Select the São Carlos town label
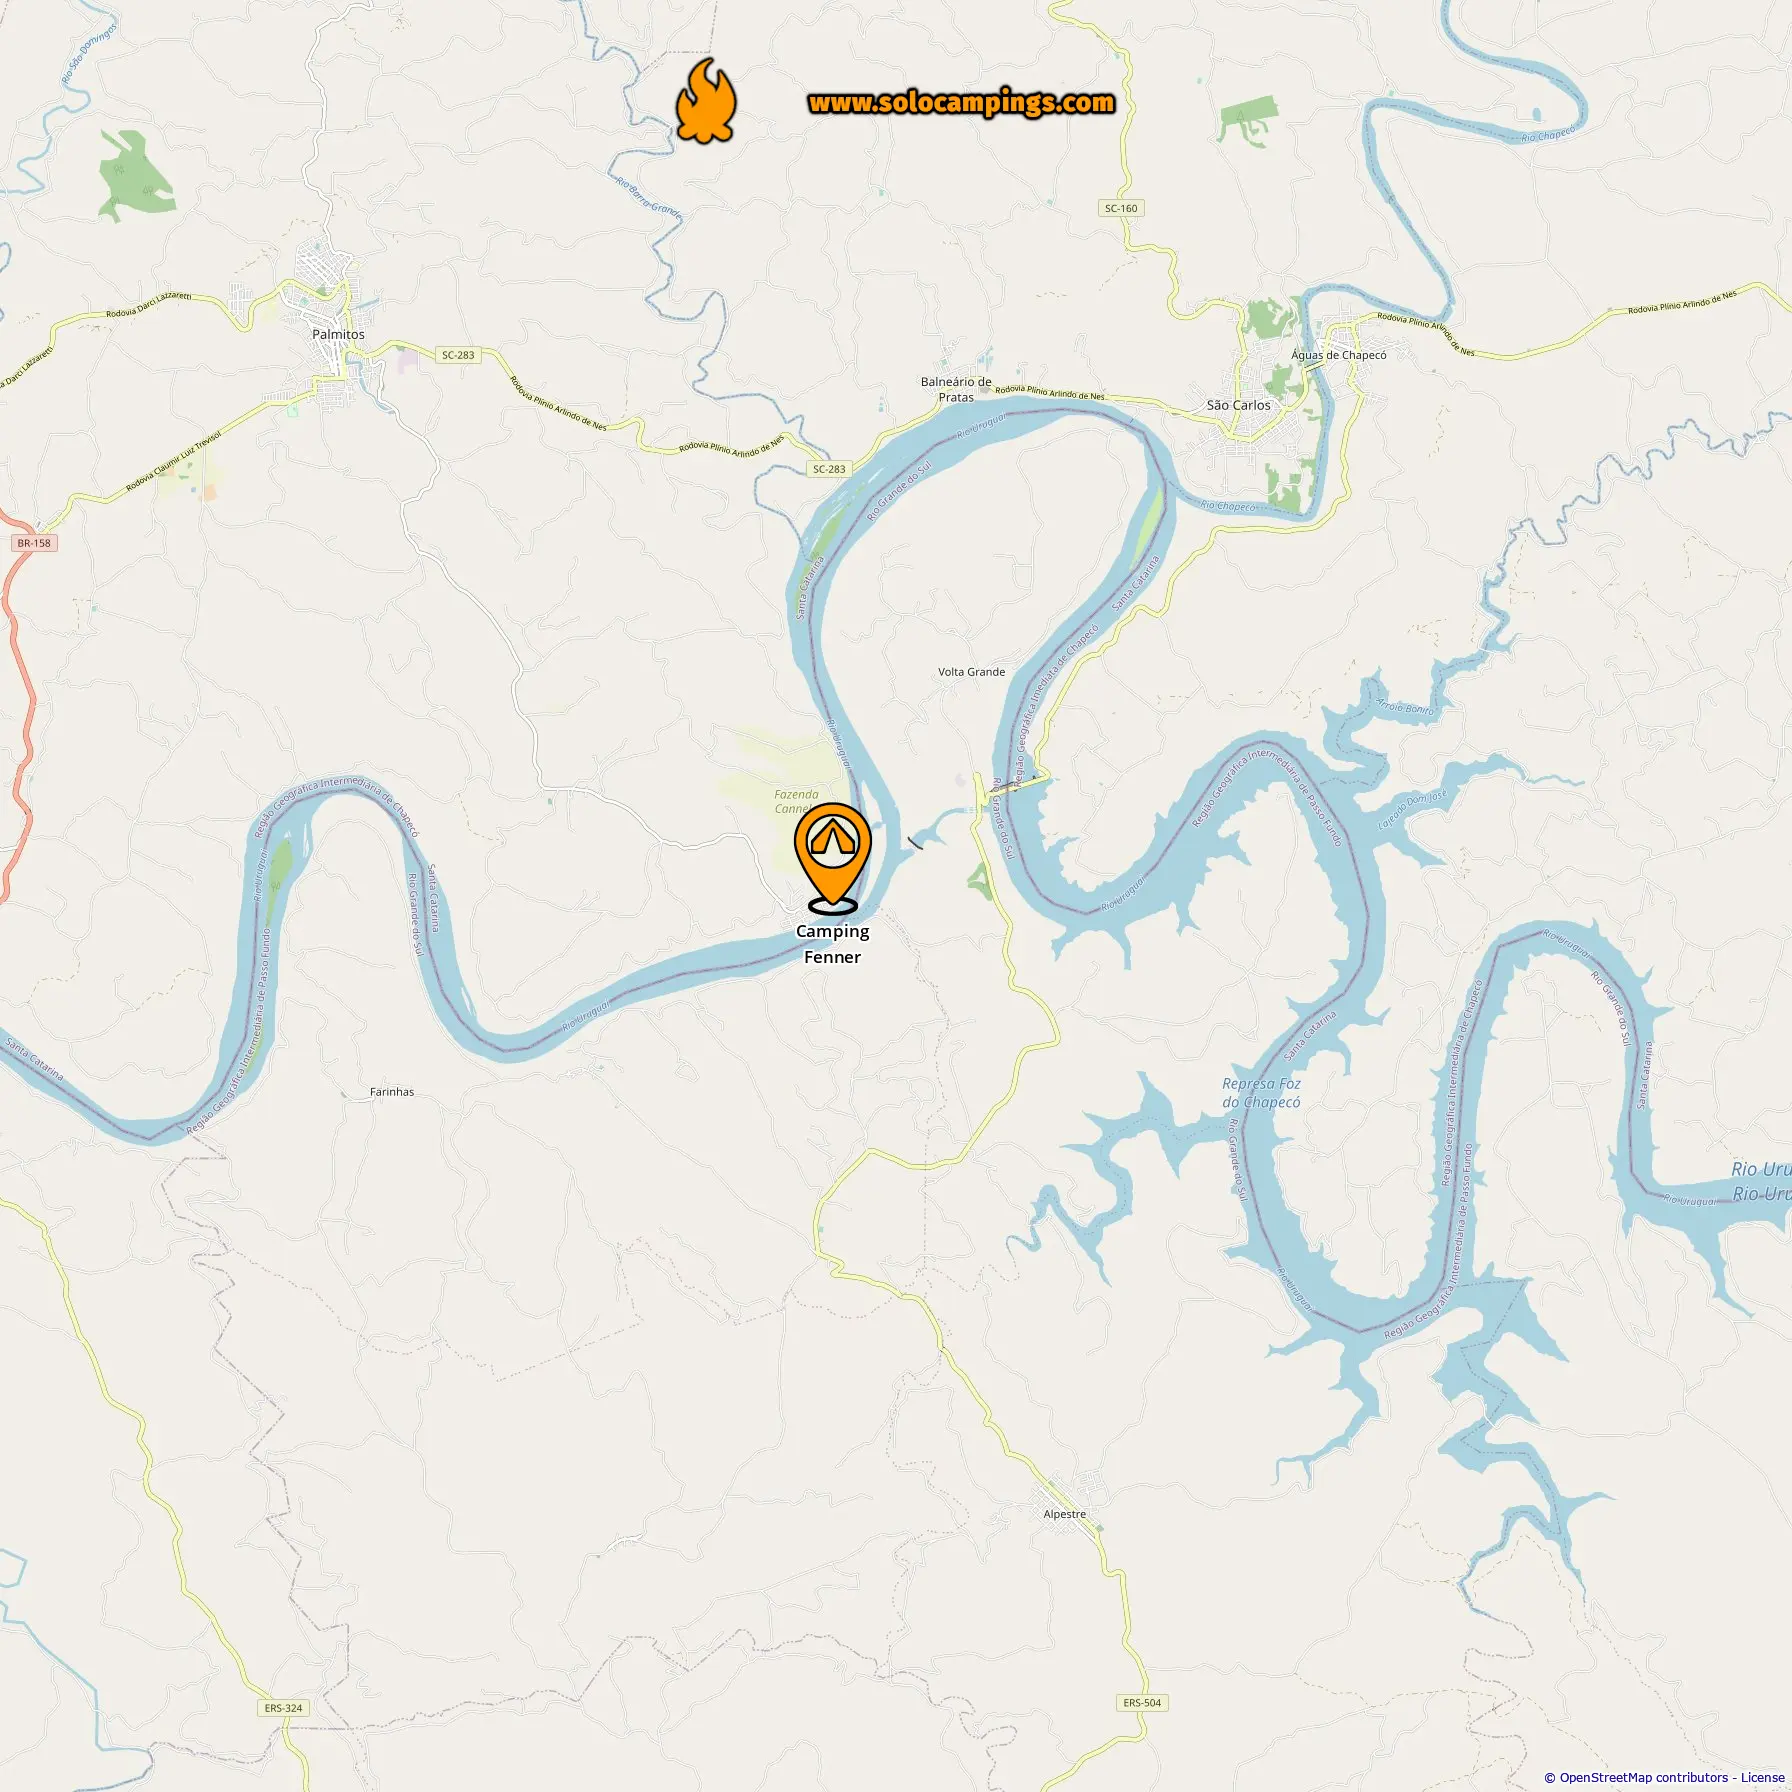 pyautogui.click(x=1238, y=405)
